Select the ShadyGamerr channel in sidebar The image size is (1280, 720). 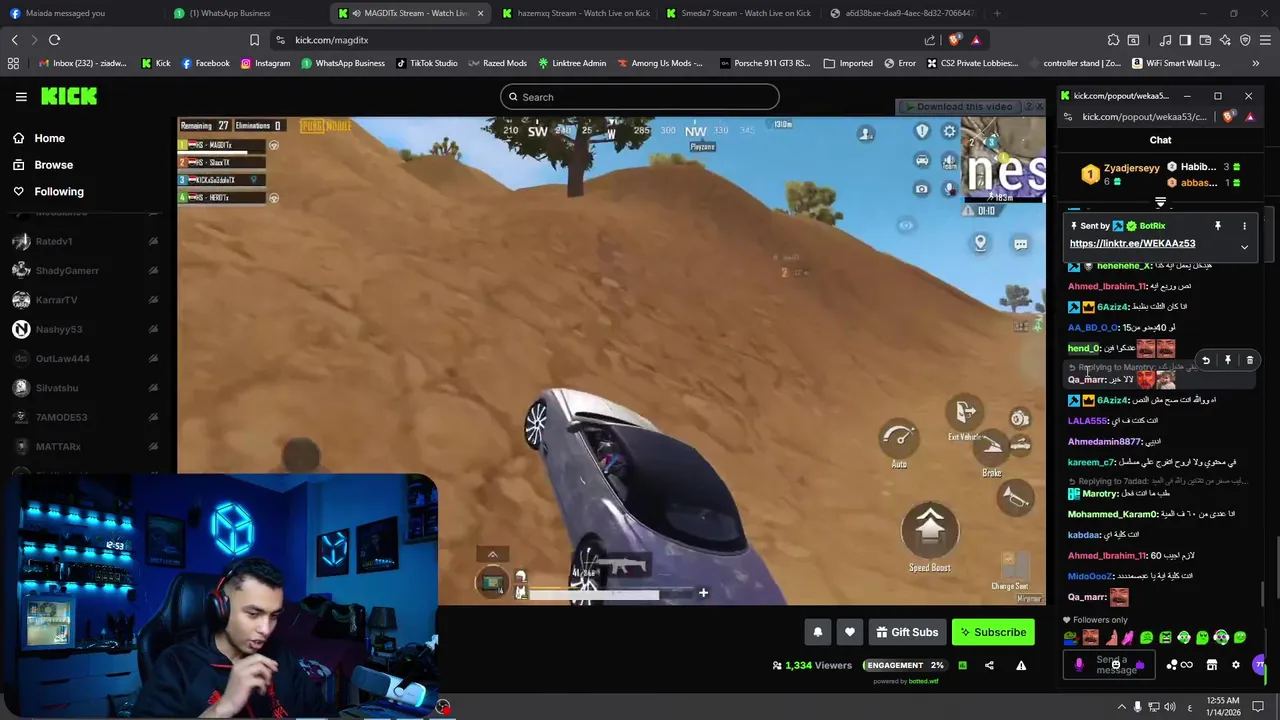tap(67, 270)
